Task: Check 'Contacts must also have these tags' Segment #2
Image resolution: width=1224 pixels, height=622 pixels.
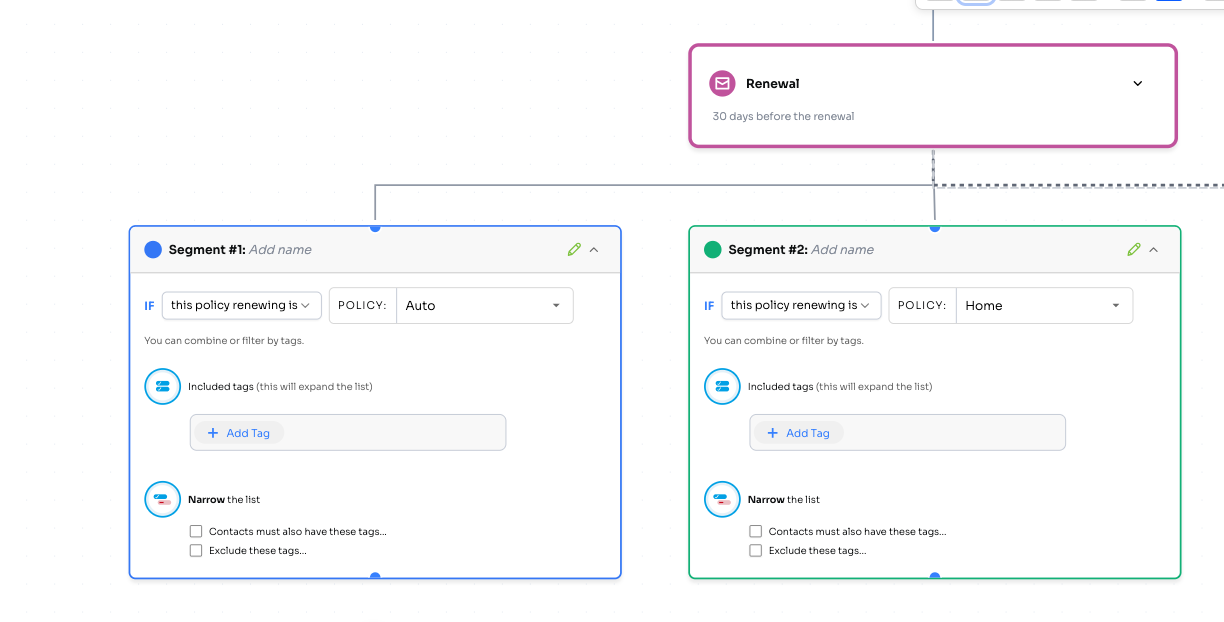Action: coord(756,531)
